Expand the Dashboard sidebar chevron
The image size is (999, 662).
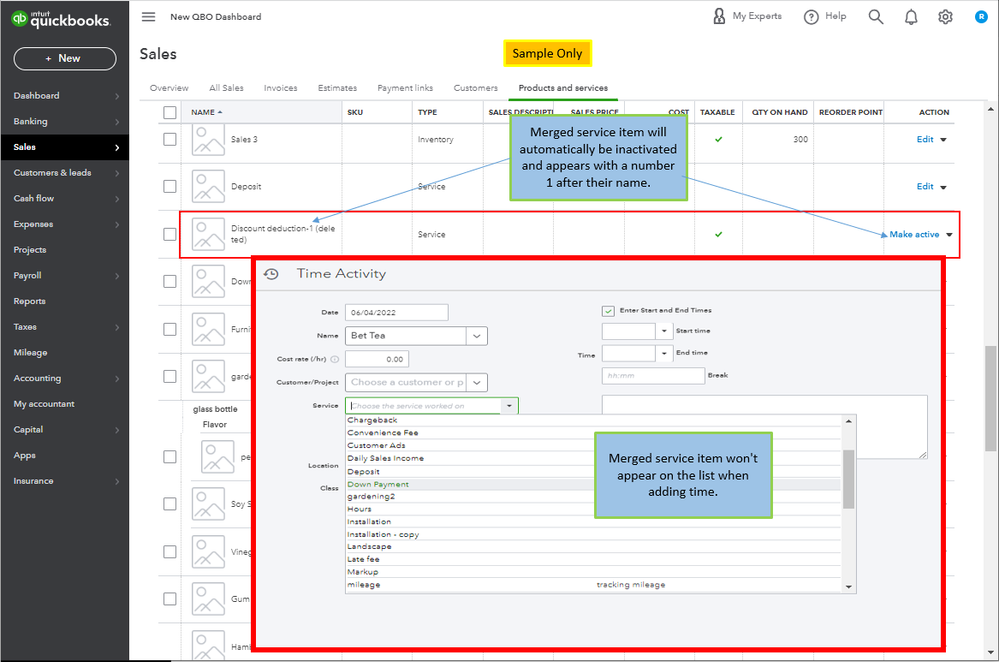point(117,96)
